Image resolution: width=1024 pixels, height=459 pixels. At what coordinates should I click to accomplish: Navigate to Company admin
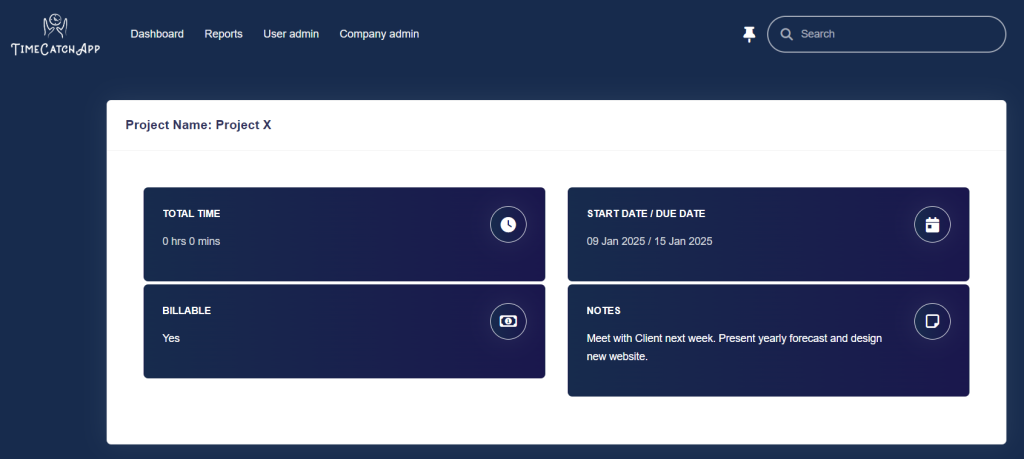tap(379, 34)
